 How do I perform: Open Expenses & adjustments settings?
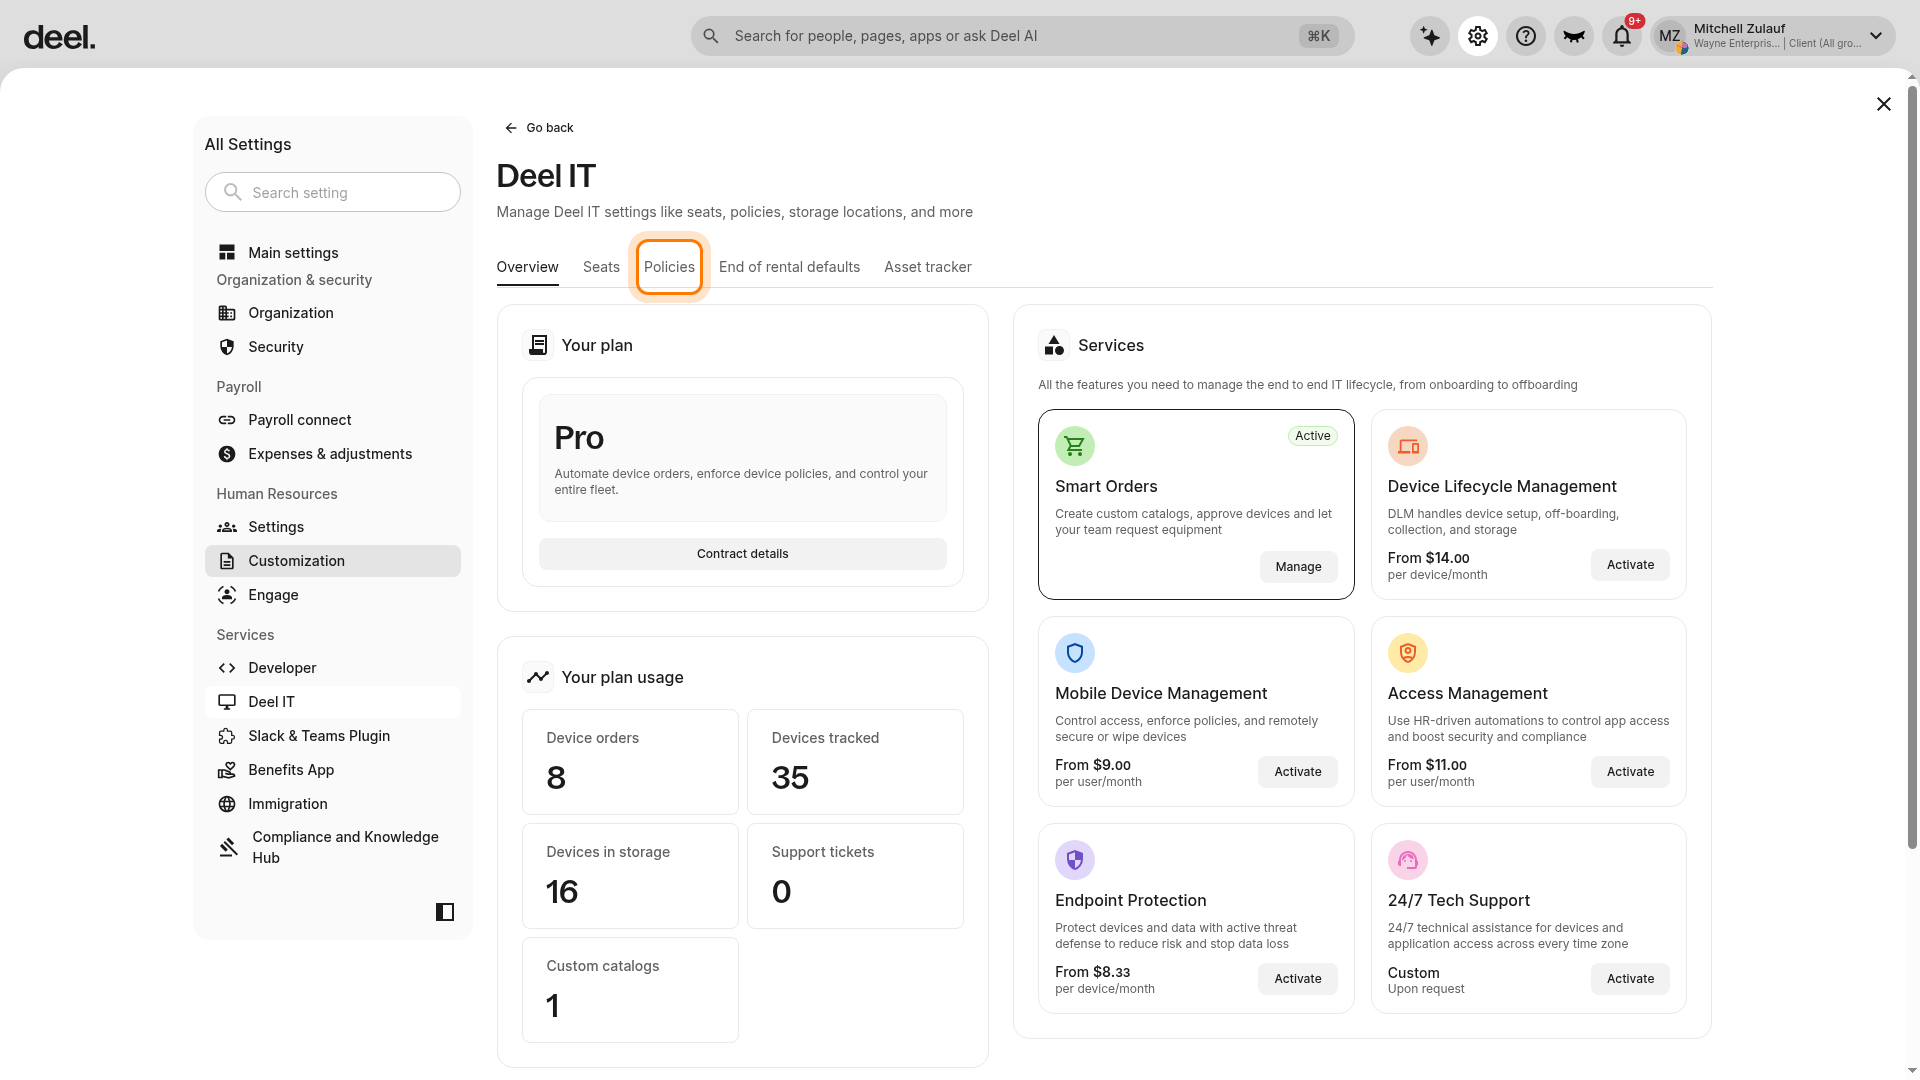point(333,454)
